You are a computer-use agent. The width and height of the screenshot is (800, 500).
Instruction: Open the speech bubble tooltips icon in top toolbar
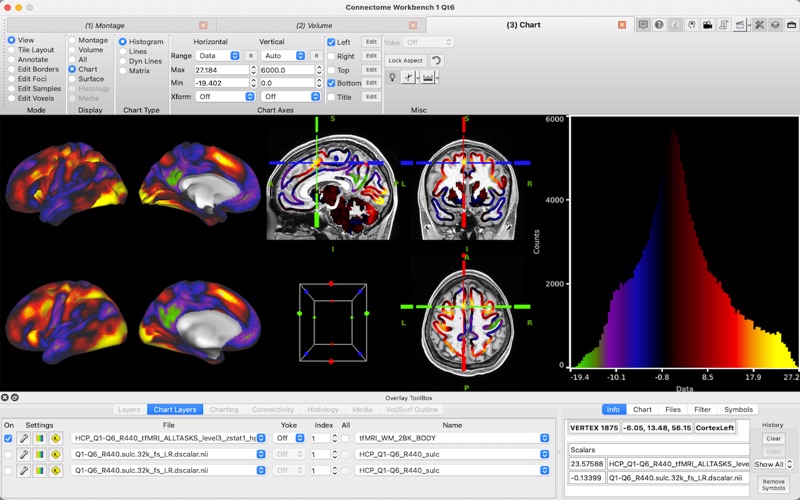point(643,25)
